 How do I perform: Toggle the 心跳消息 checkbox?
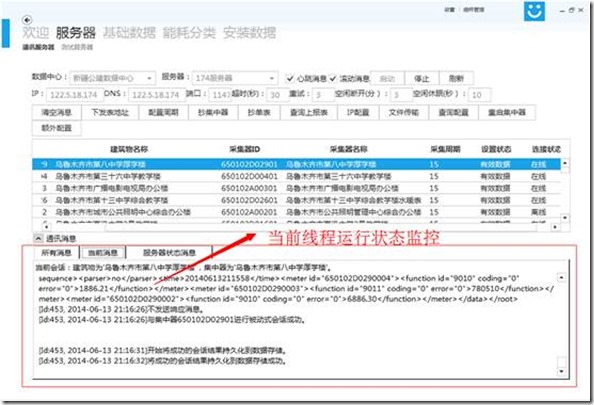click(290, 78)
